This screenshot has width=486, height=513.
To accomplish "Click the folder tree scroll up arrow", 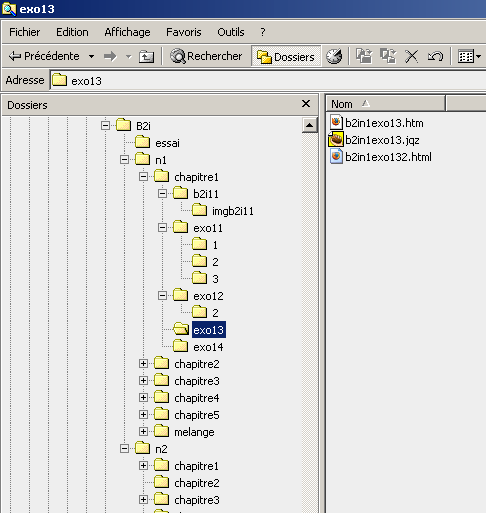I will tap(309, 125).
